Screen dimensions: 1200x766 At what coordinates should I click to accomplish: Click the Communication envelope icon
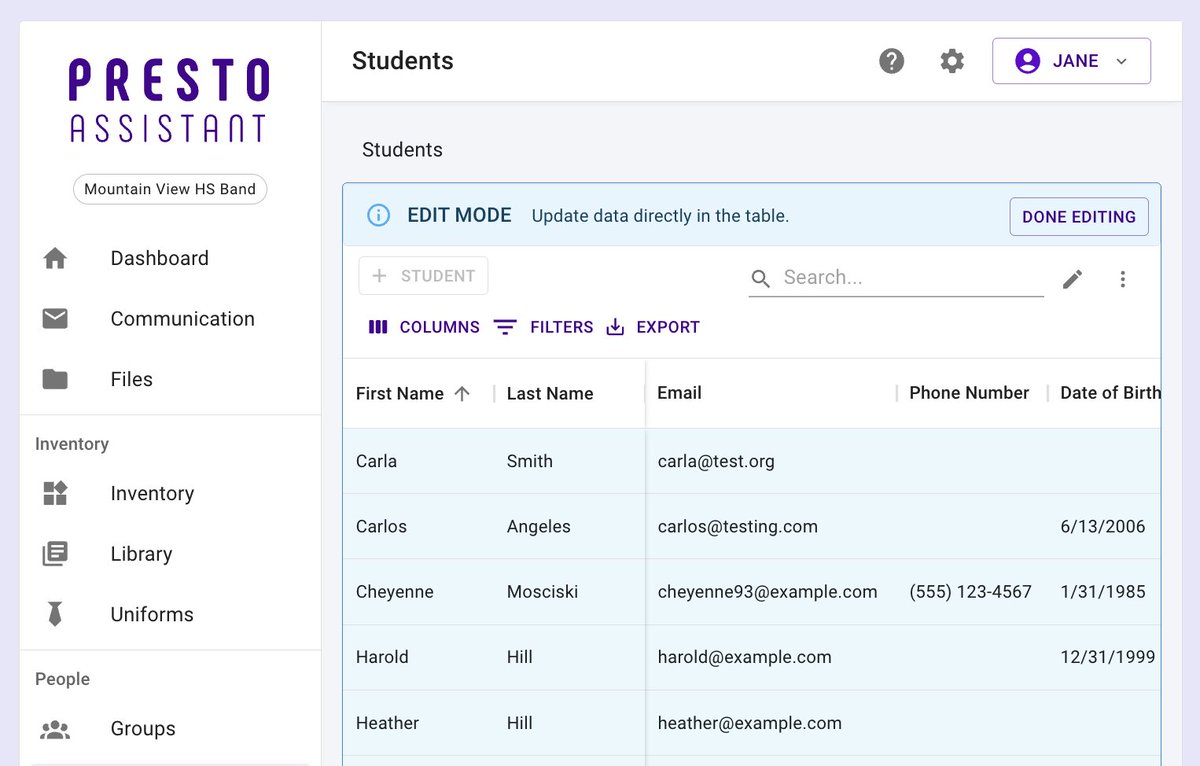[x=55, y=319]
